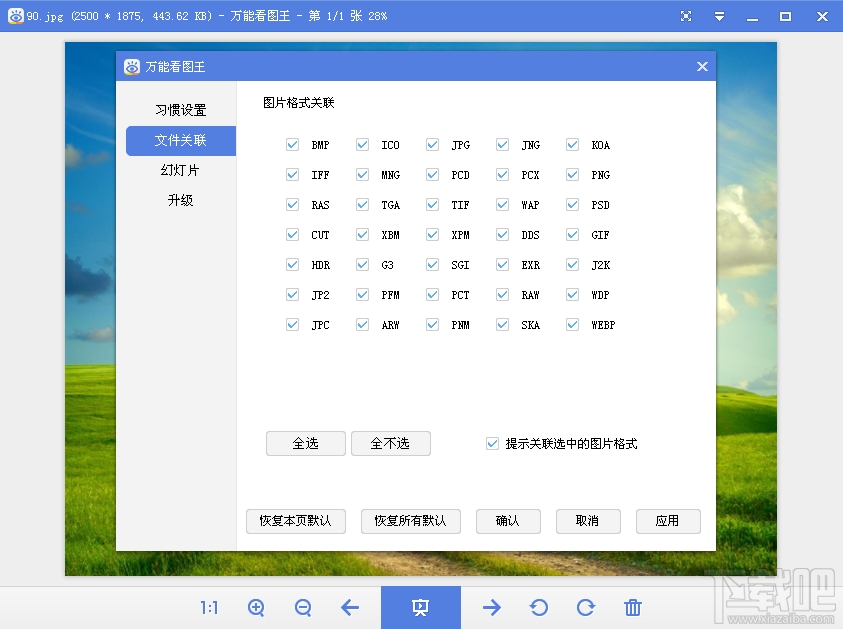Toggle the TGA format checkbox
The width and height of the screenshot is (843, 629).
point(362,205)
